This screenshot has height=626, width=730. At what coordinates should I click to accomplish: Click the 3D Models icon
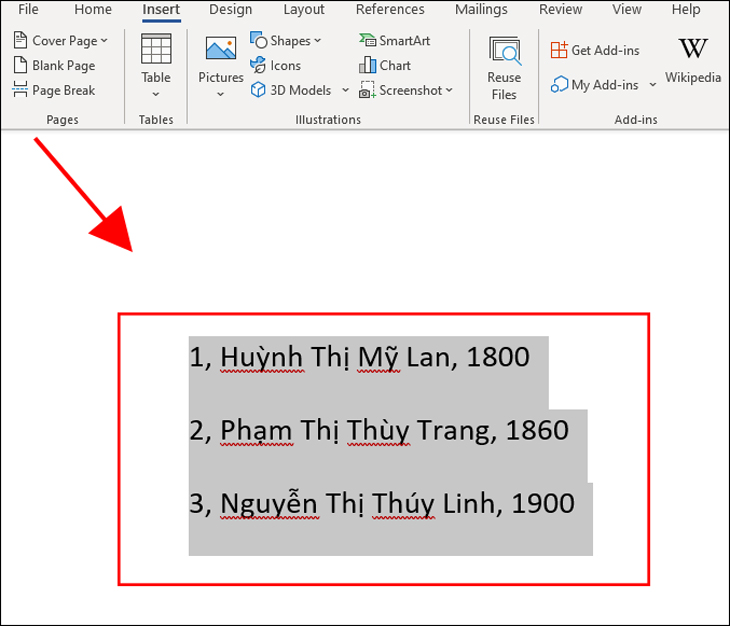(258, 90)
